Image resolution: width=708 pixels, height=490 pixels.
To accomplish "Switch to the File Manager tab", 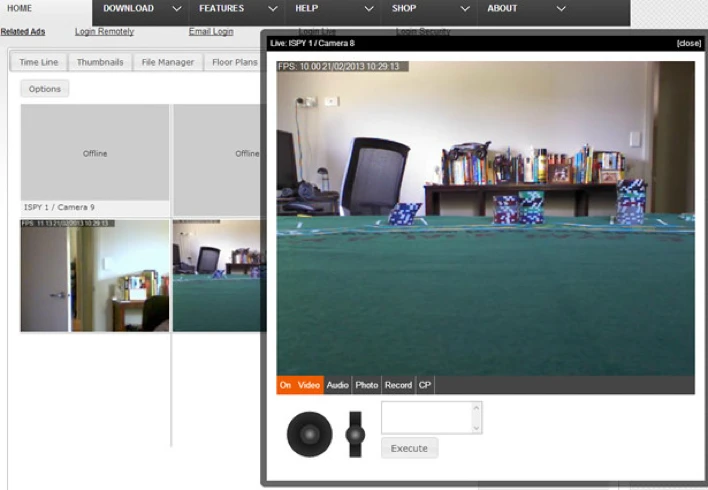I will [168, 62].
